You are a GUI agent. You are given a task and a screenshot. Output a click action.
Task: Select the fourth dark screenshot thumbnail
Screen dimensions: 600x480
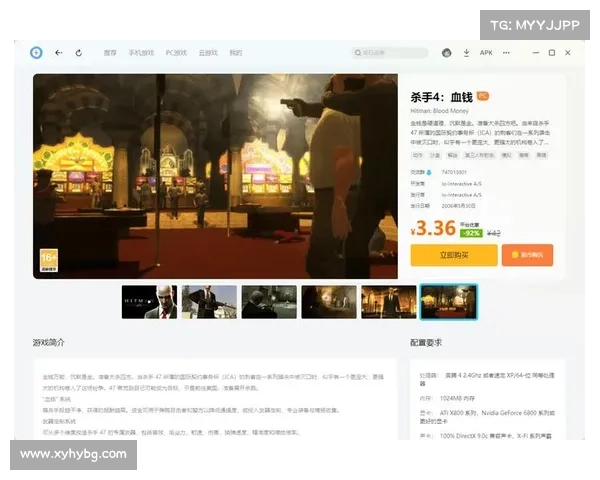[329, 302]
